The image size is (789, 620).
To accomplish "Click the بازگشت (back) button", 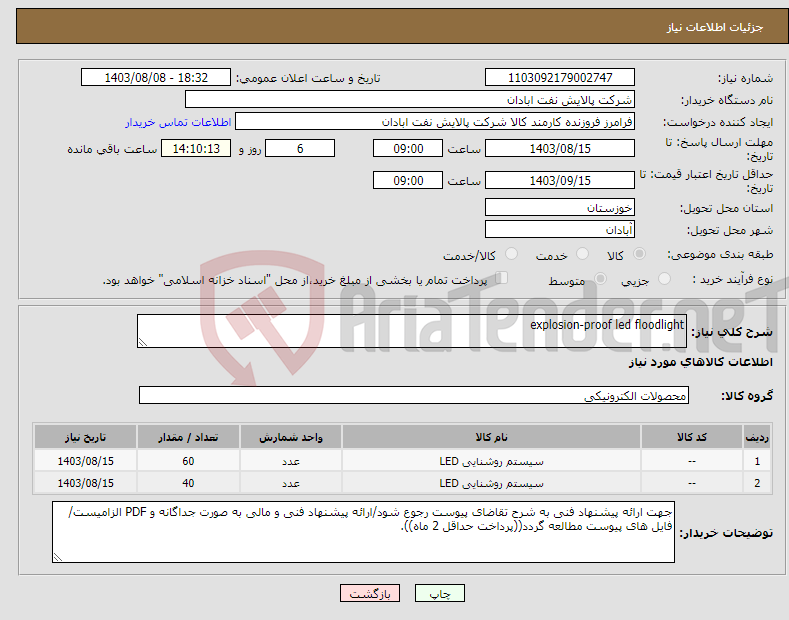I will point(370,593).
